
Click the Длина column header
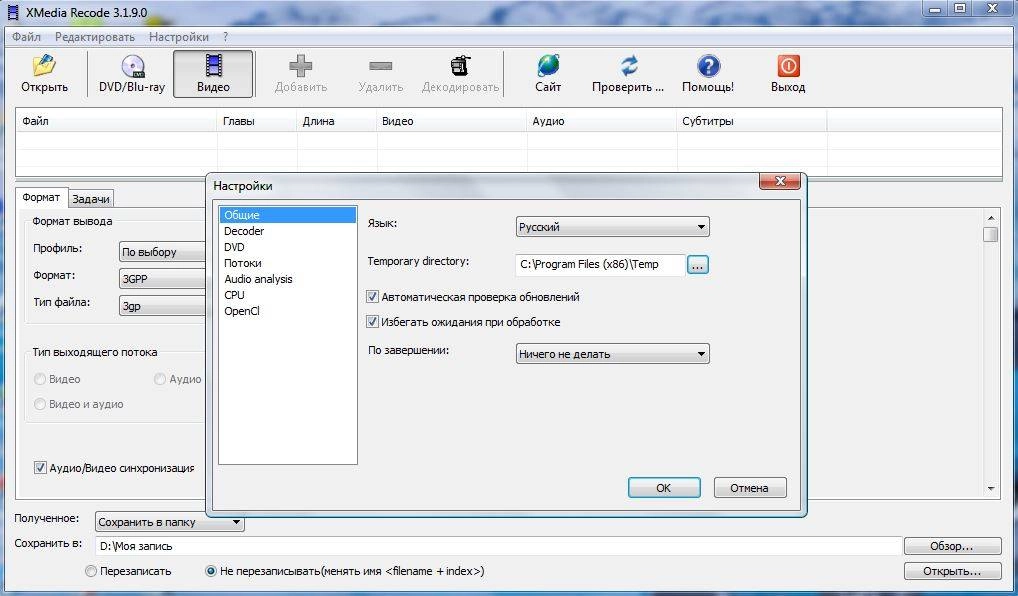(x=336, y=121)
